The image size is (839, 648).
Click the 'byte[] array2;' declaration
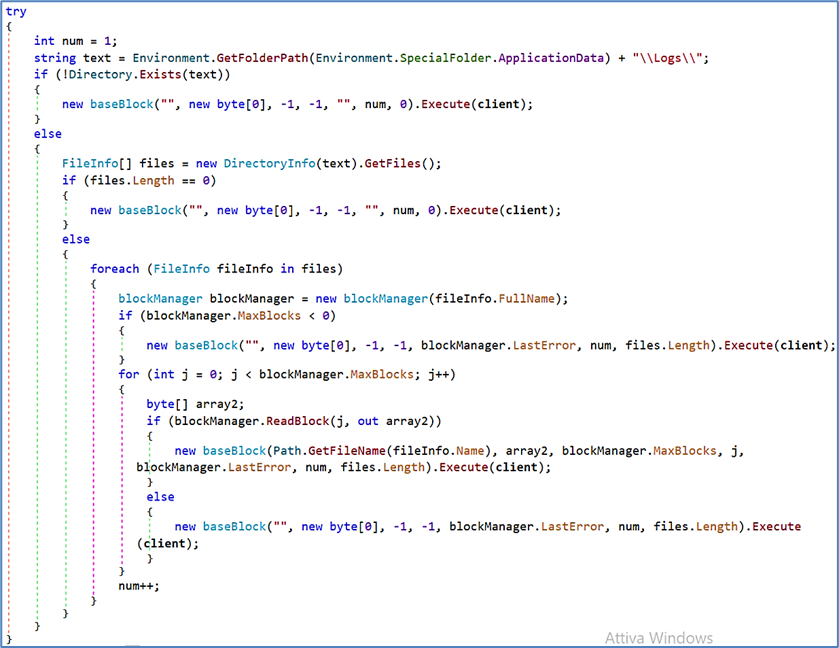coord(195,404)
